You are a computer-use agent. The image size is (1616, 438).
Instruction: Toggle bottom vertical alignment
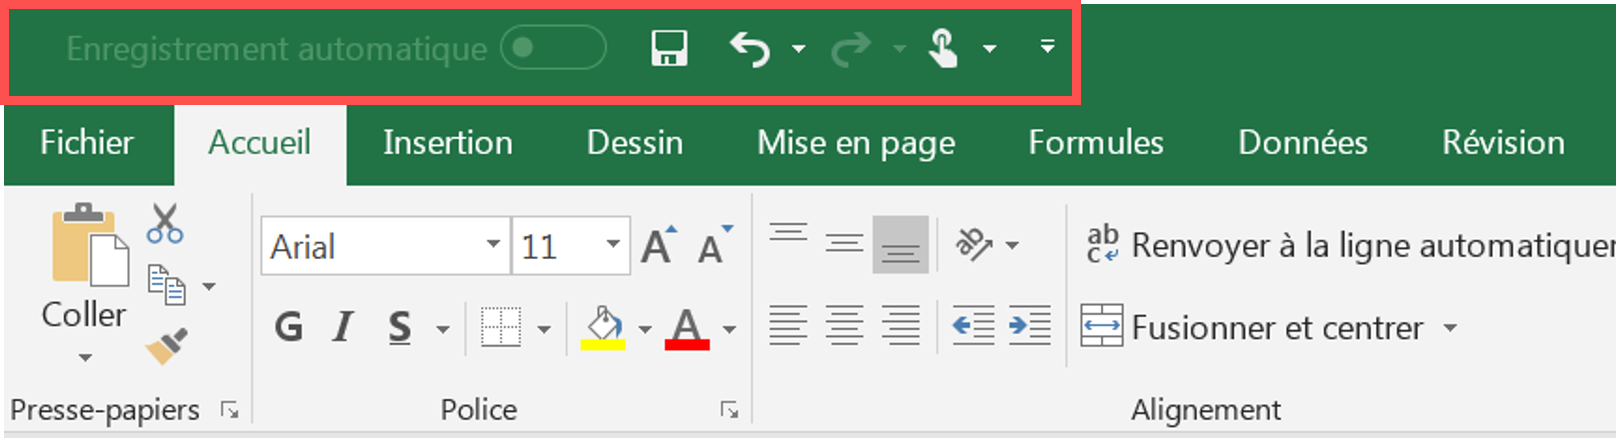(x=900, y=244)
